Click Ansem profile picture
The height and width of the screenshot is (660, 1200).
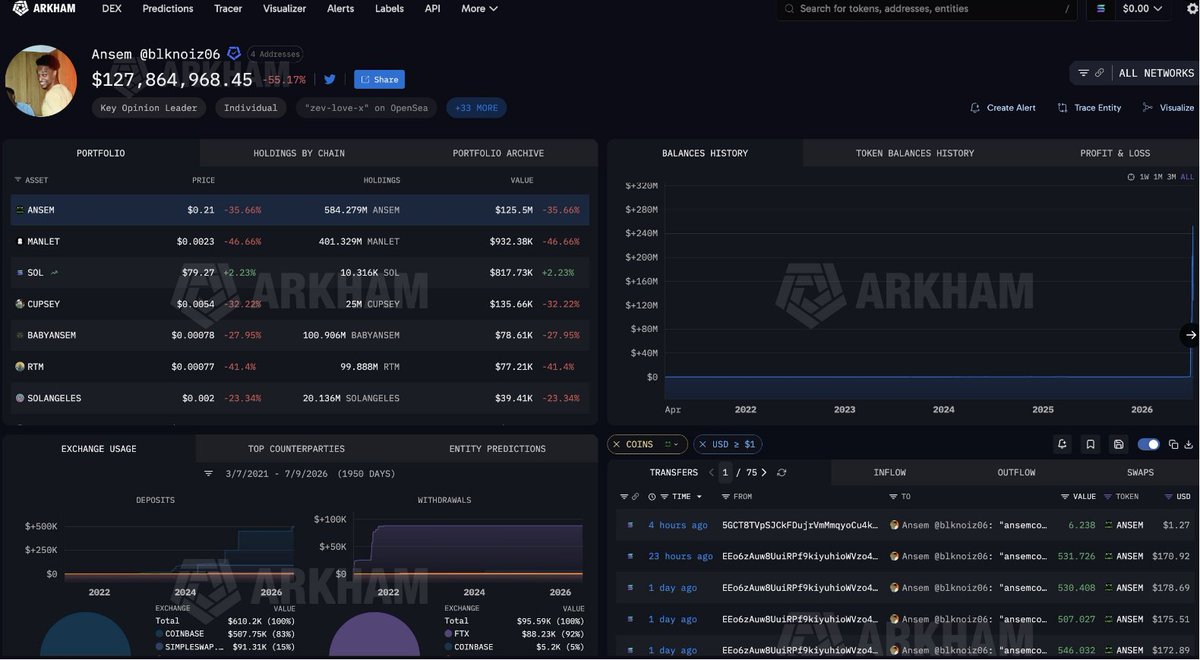(40, 80)
